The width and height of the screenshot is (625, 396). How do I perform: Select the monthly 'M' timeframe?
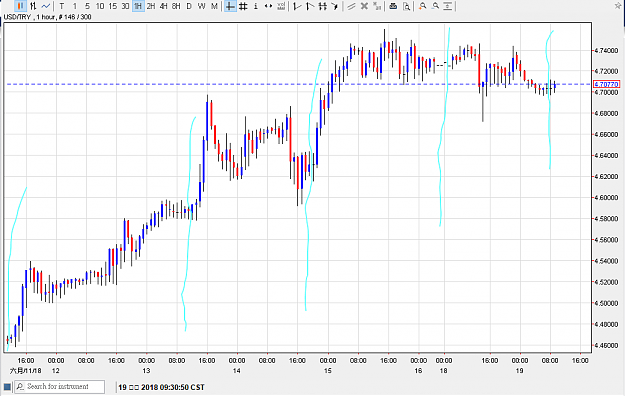click(x=214, y=6)
